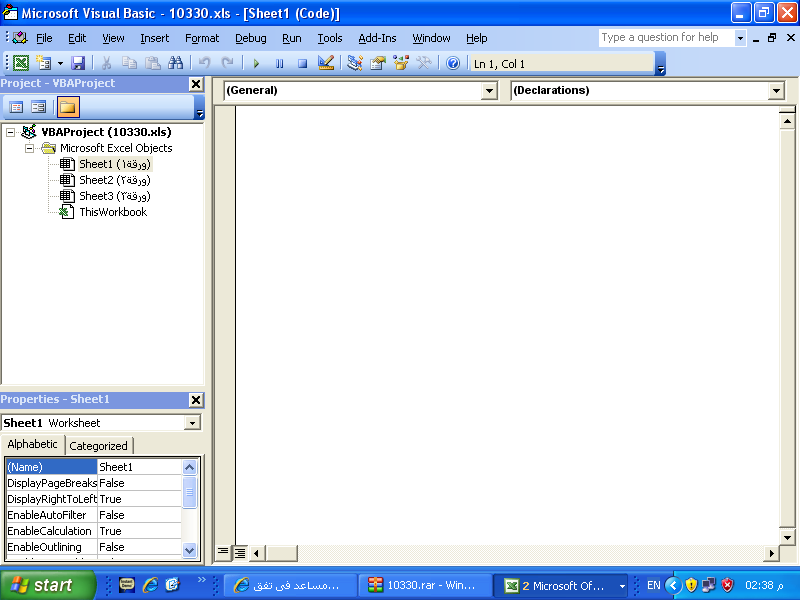Open the Tools menu

[x=330, y=38]
